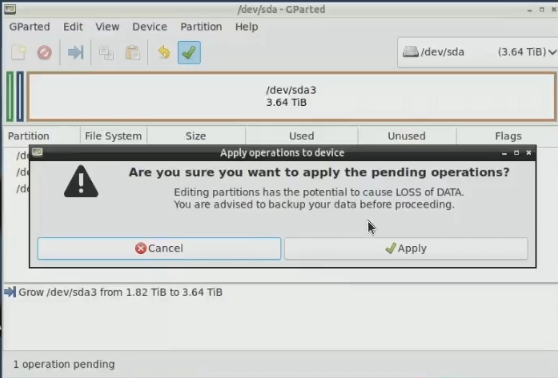This screenshot has width=558, height=378.
Task: Maximize the Apply operations to device dialog
Action: pyautogui.click(x=516, y=153)
